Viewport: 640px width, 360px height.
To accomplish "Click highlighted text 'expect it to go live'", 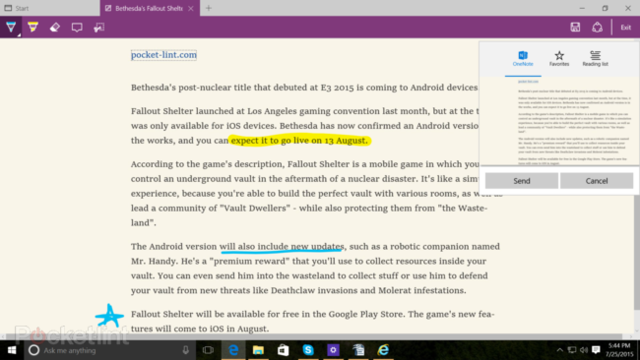I will coord(271,140).
